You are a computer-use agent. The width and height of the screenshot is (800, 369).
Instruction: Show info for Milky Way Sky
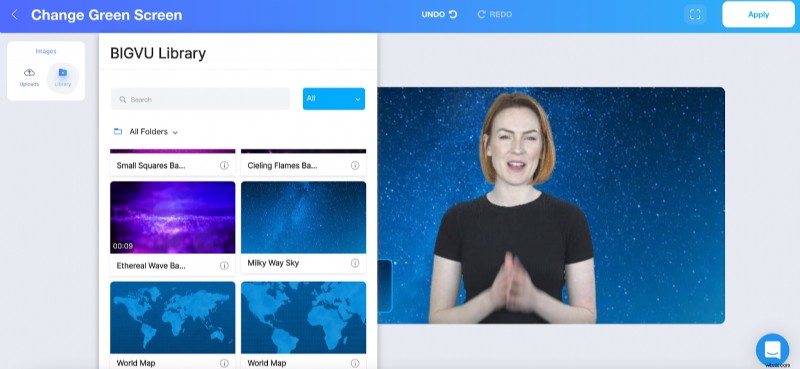[355, 263]
